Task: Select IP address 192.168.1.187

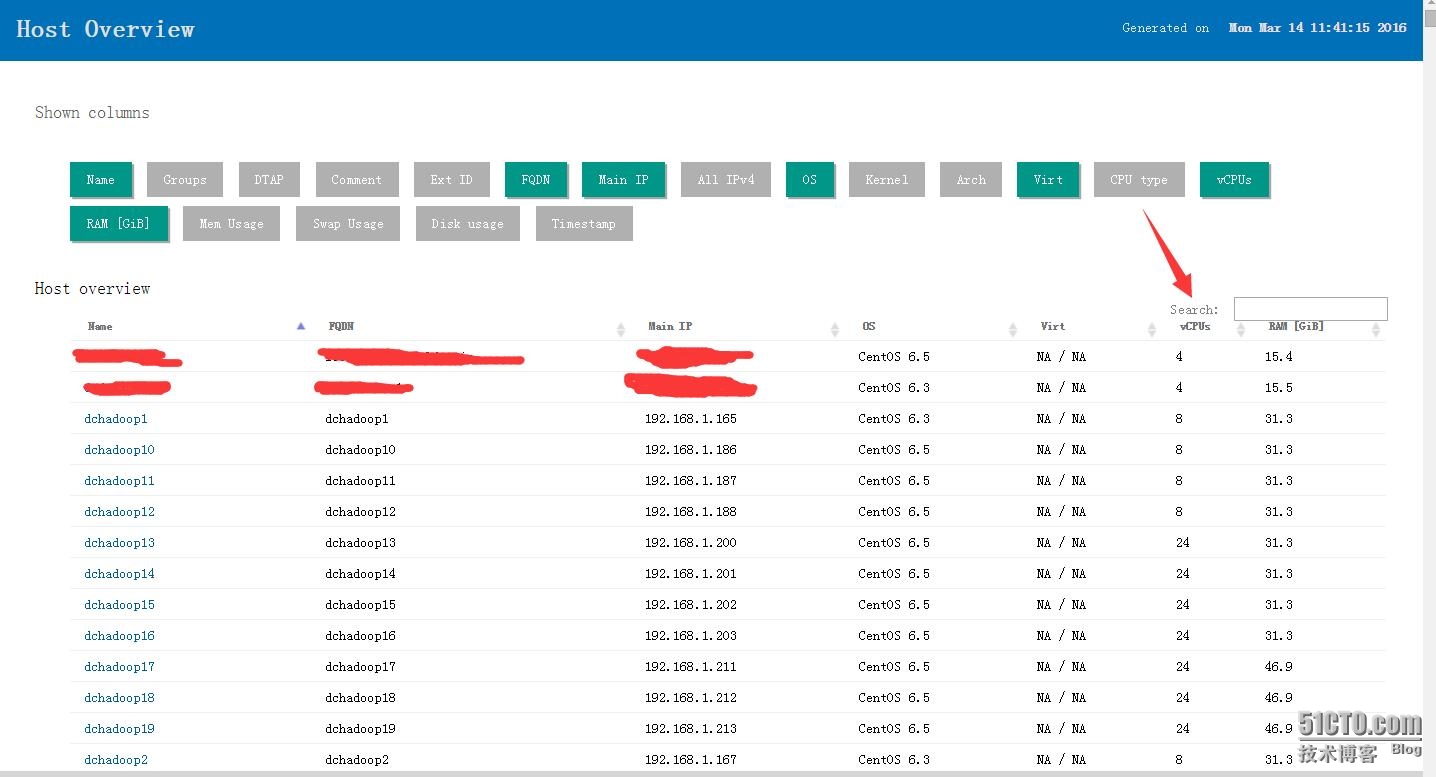Action: point(691,480)
